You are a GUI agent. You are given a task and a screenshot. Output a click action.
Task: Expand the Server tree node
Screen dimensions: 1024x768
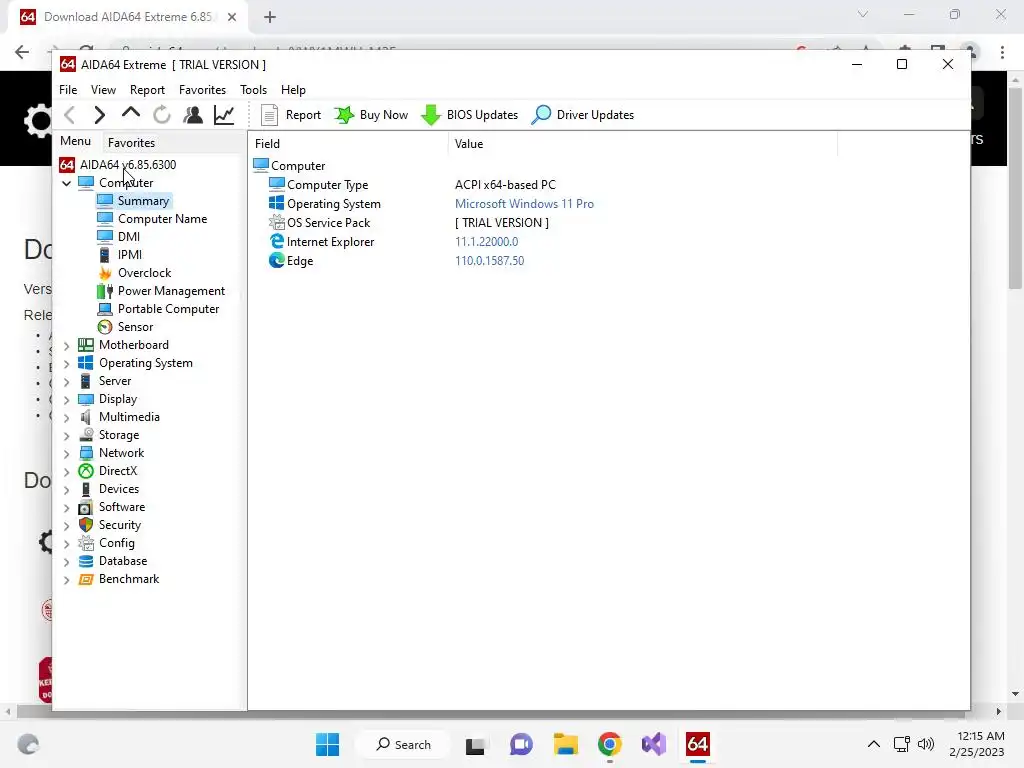click(67, 381)
